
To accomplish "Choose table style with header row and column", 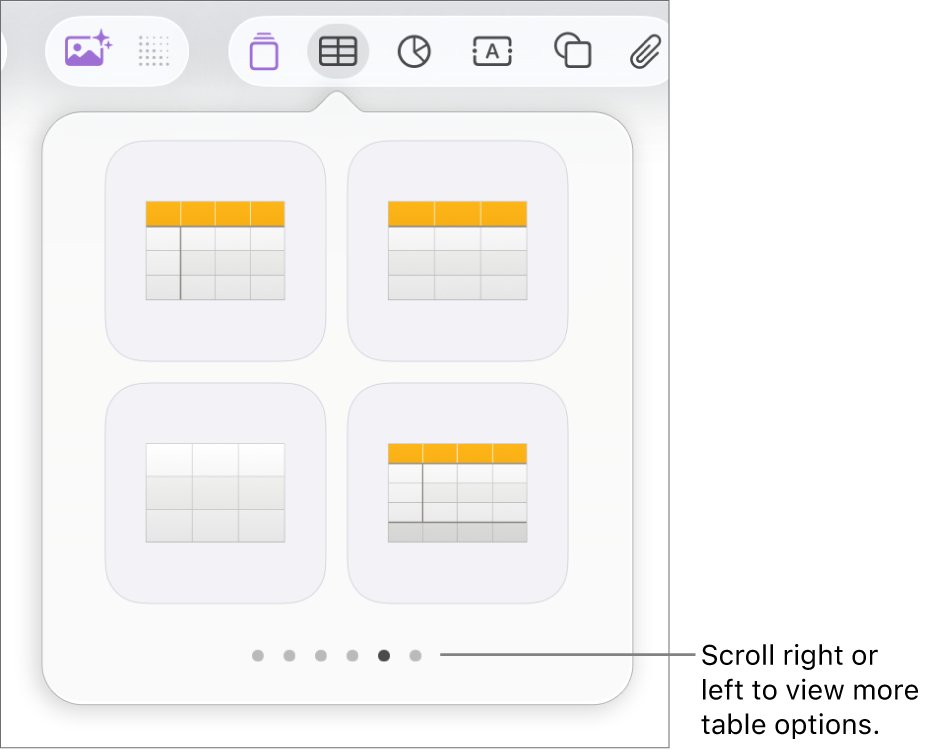I will pos(216,251).
